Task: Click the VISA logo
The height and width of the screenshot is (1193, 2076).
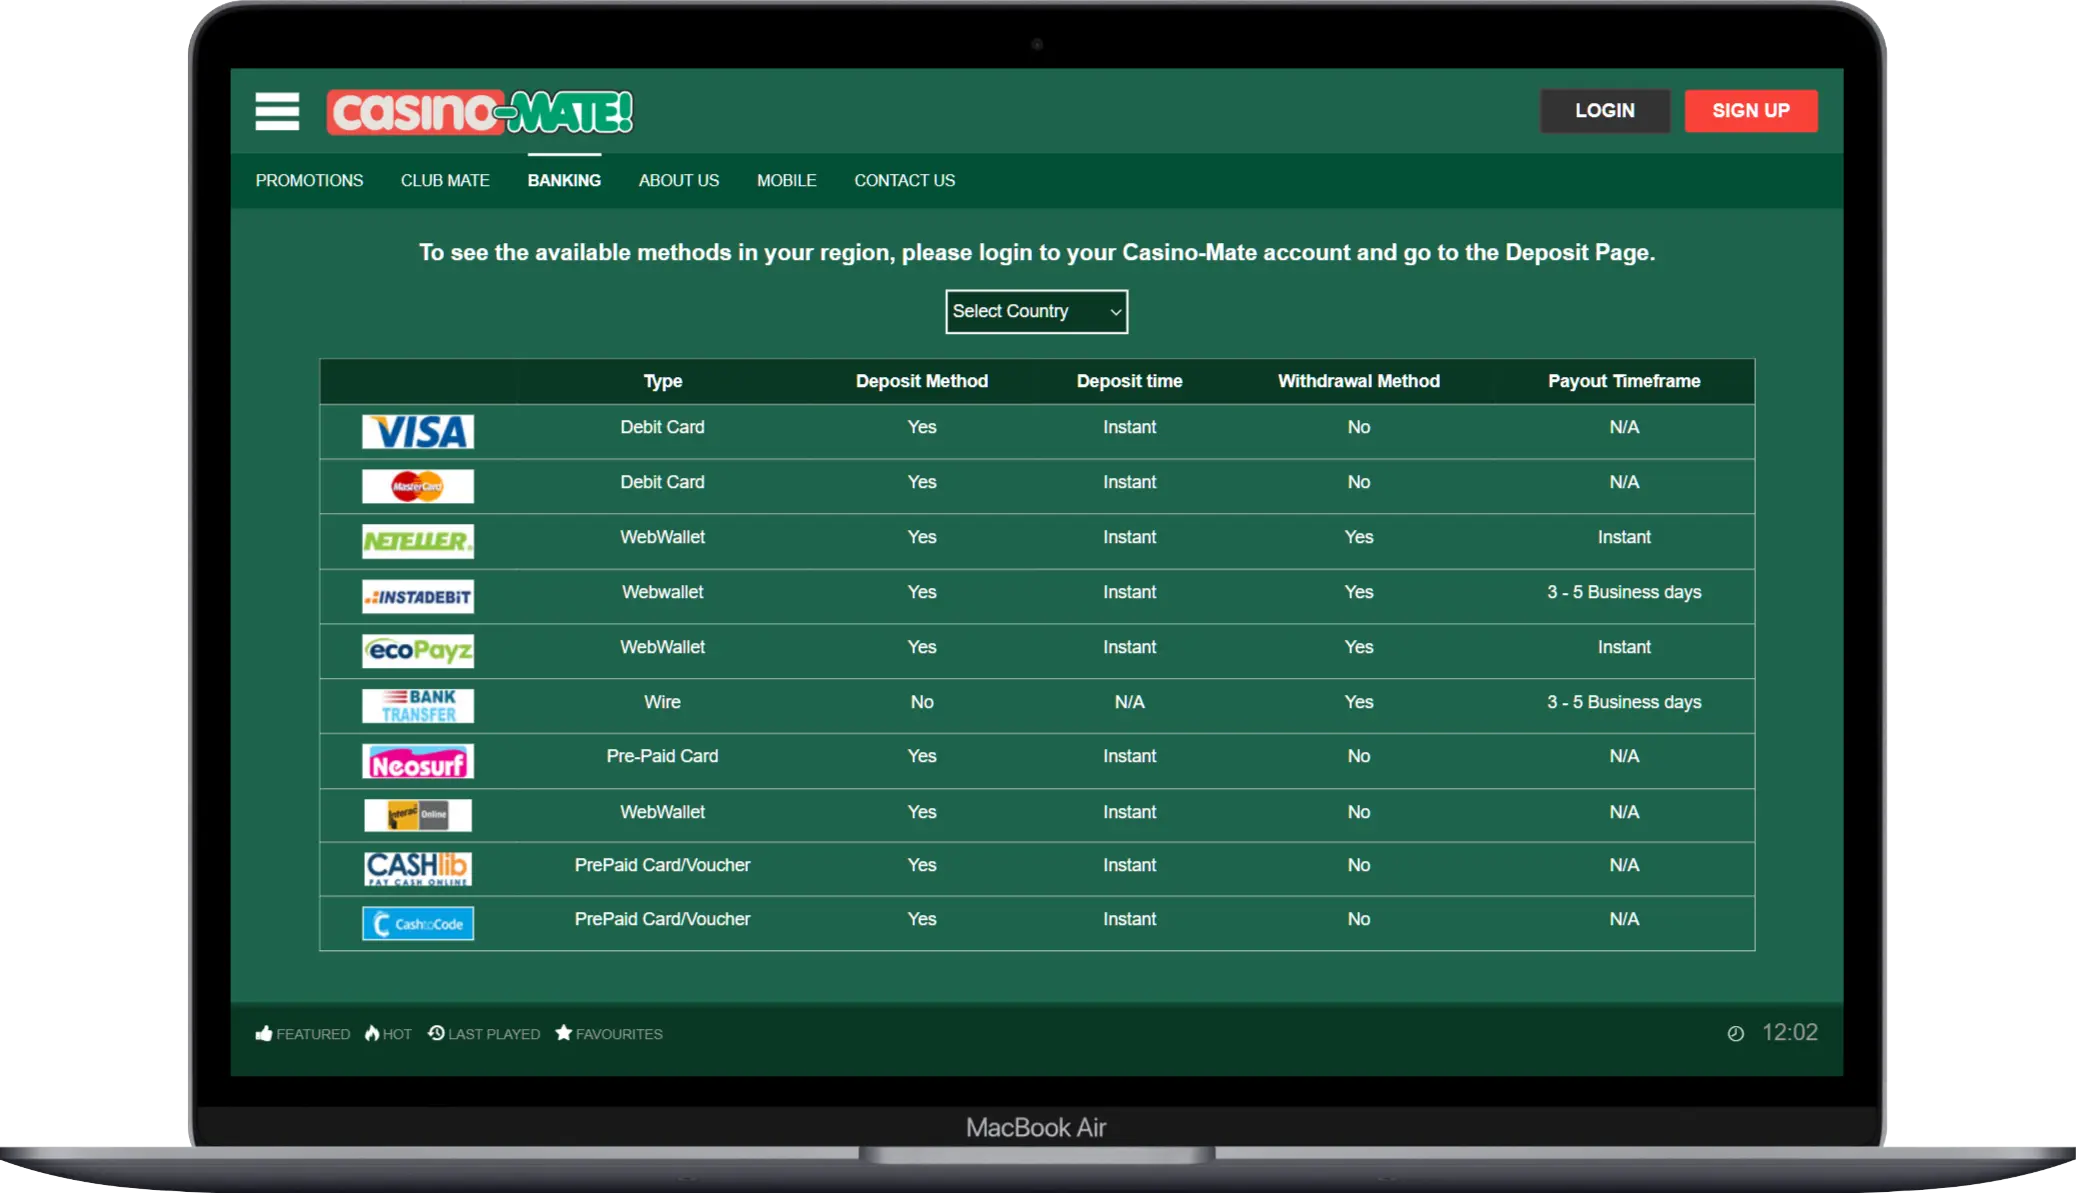Action: (418, 432)
